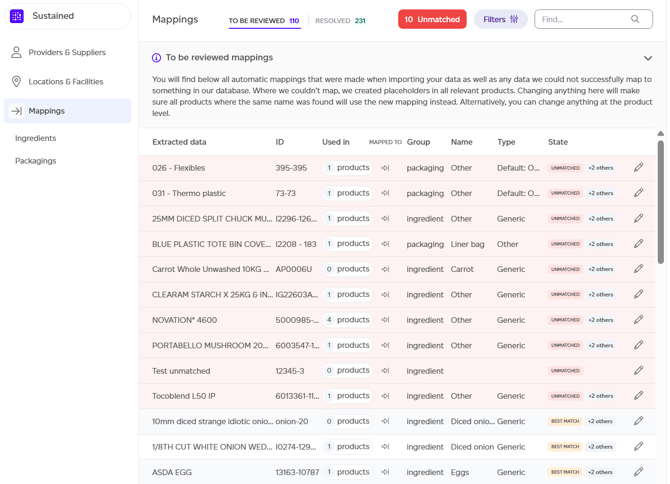
Task: Edit the 25MM DICED SPLIT CHUCK row pencil
Action: [x=638, y=218]
